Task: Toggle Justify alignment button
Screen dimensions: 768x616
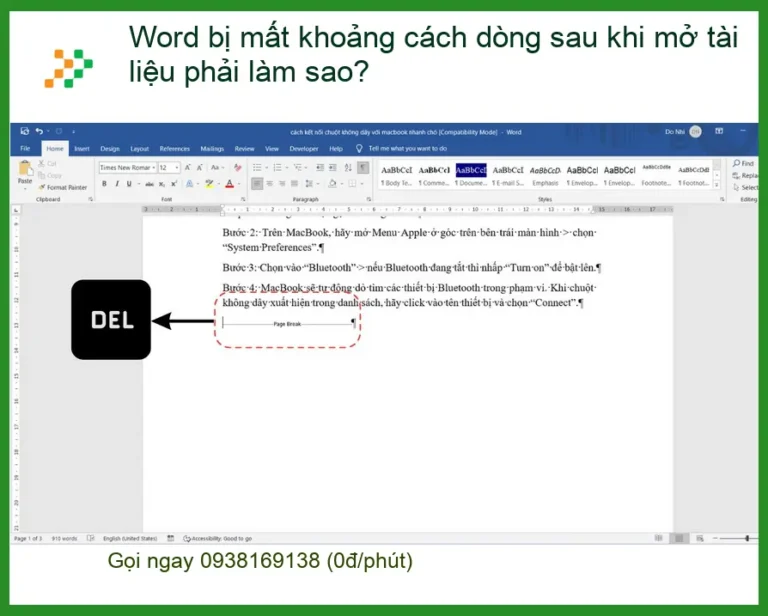Action: coord(294,184)
